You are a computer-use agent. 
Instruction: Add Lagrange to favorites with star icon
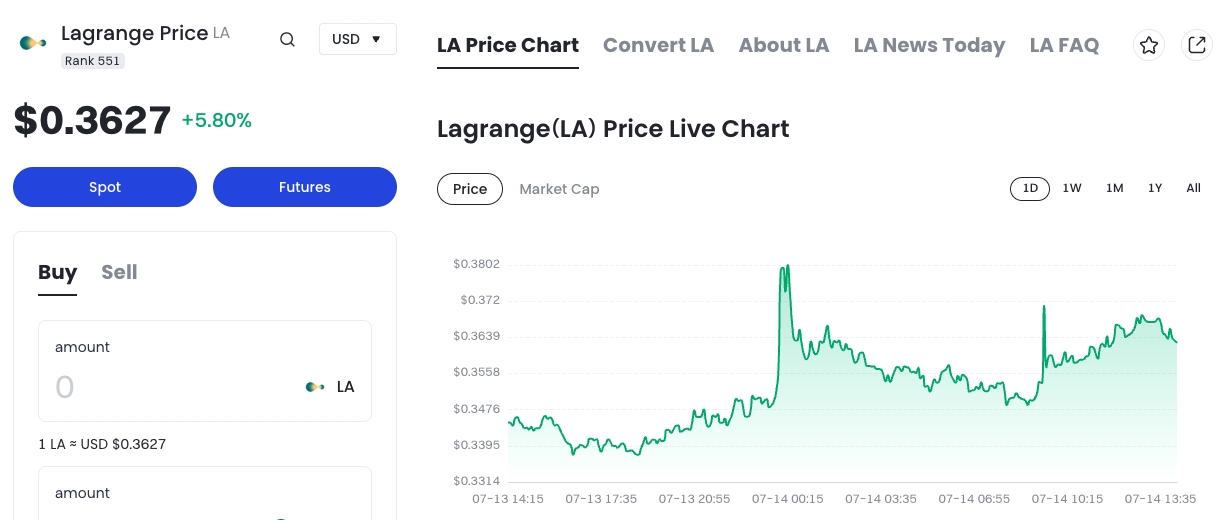click(x=1149, y=45)
